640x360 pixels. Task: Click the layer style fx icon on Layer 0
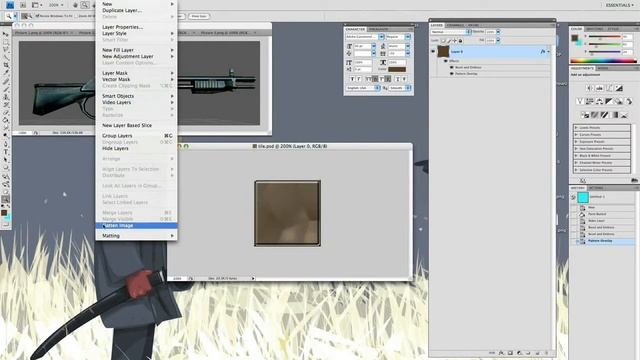click(x=542, y=52)
